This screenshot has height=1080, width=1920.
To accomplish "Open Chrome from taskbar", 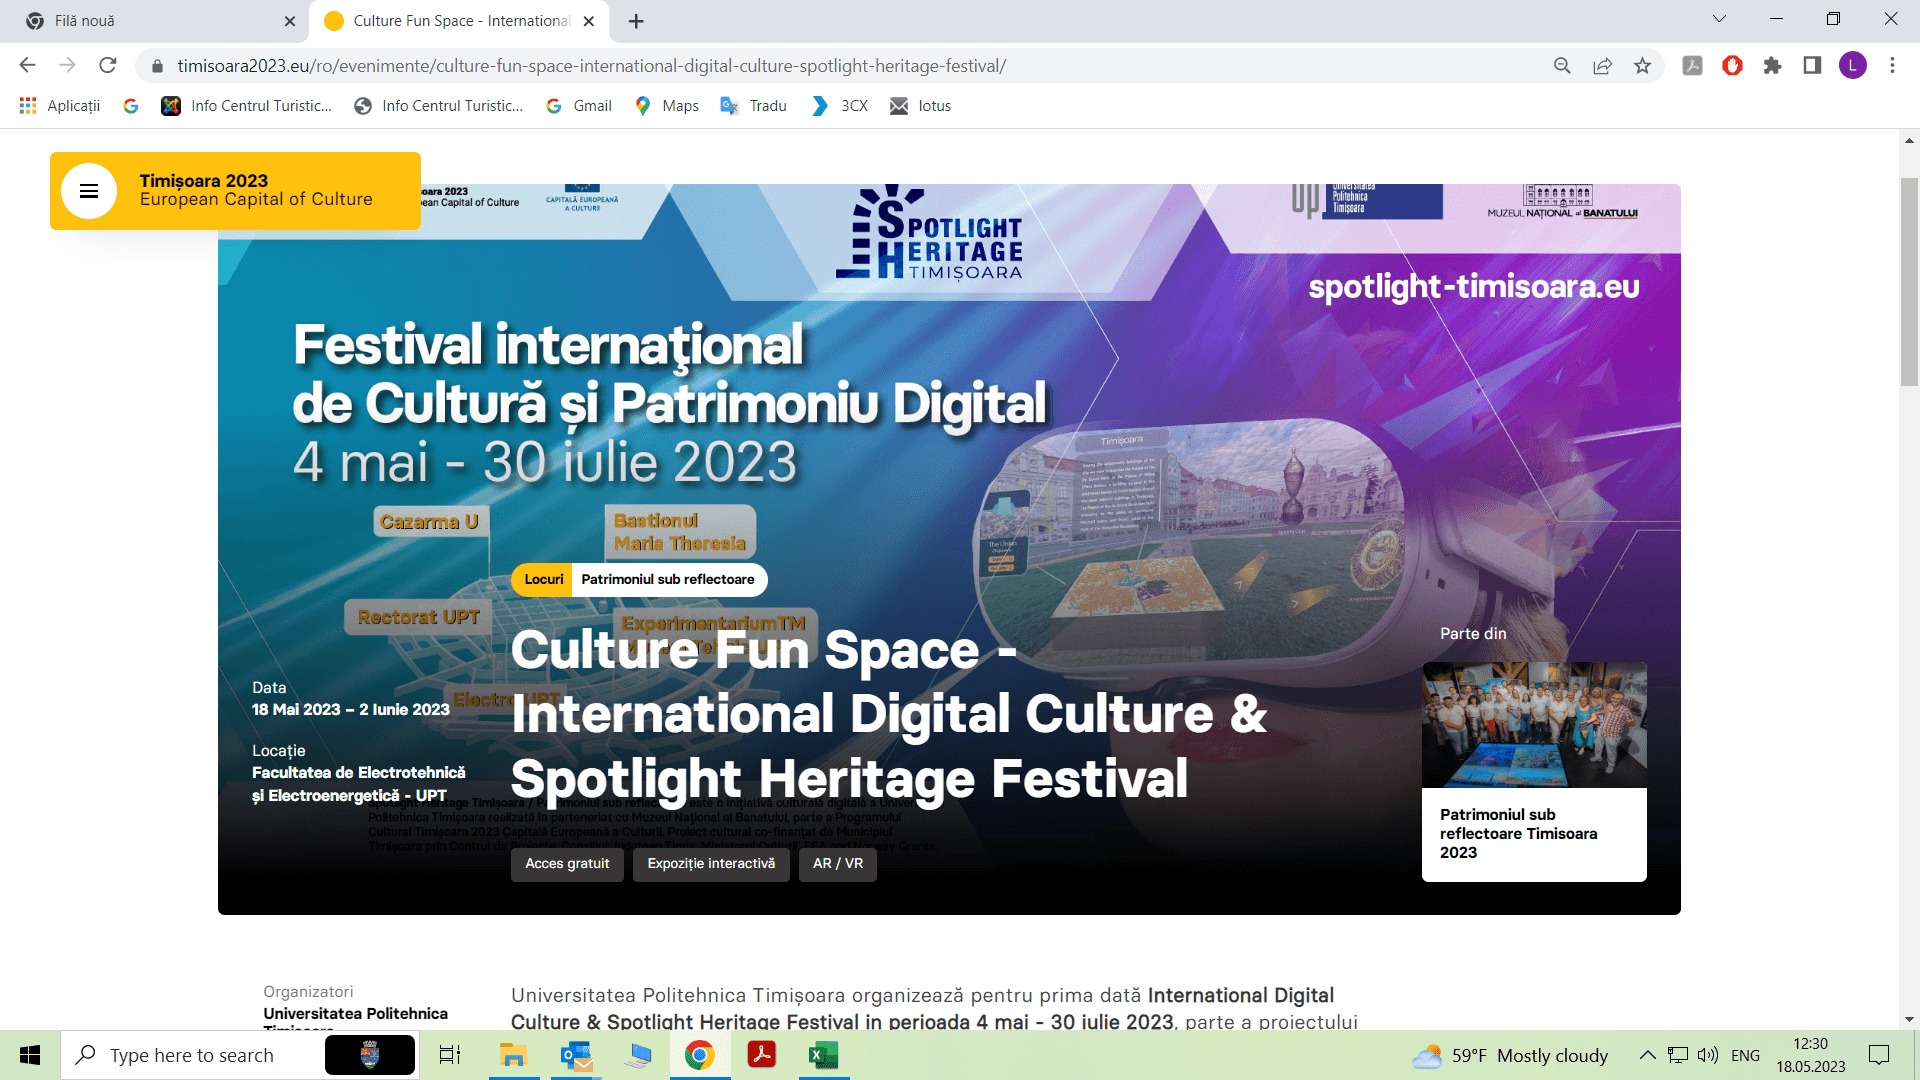I will pos(700,1055).
